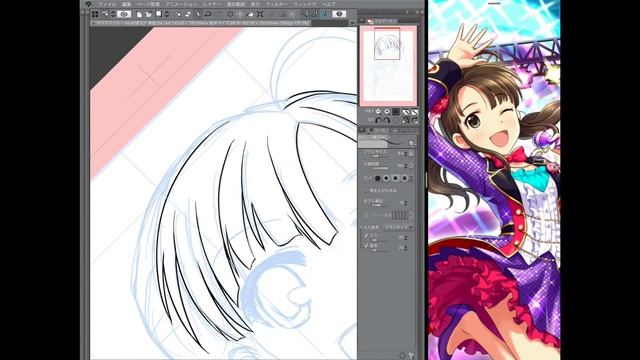
Task: Open the レイヤー (Layer) menu
Action: click(x=213, y=4)
